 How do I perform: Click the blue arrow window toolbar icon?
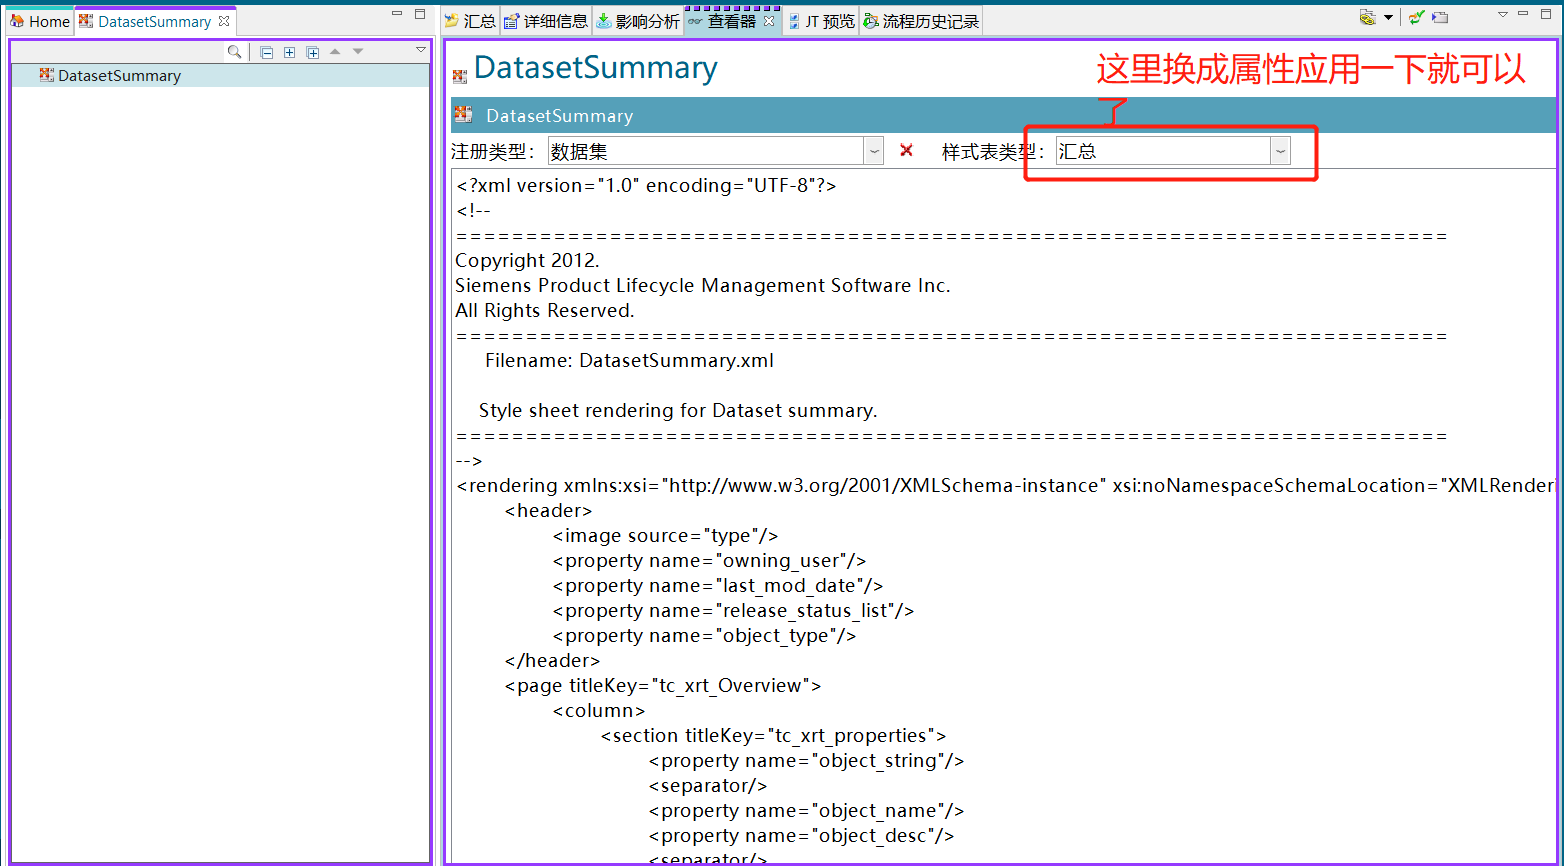coord(1440,17)
